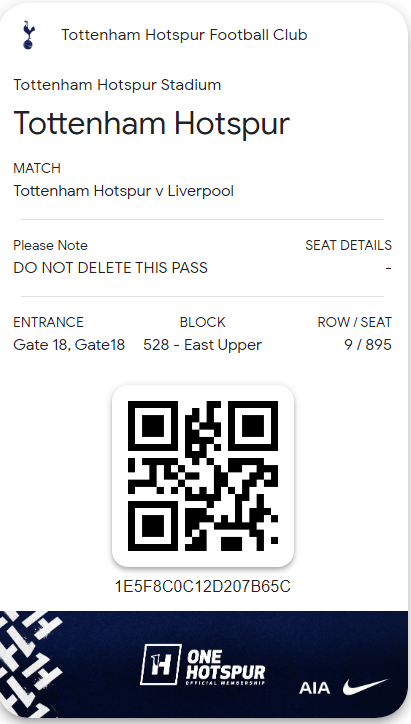Click the barcode number 1E5F8C0C12D207B65C

click(x=203, y=586)
